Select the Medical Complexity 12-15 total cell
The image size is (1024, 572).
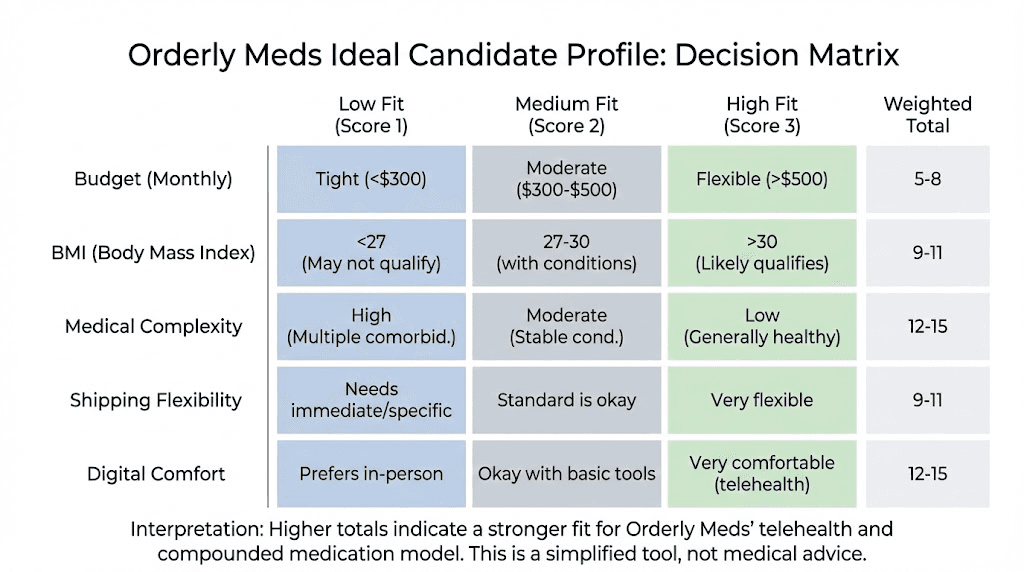(927, 326)
